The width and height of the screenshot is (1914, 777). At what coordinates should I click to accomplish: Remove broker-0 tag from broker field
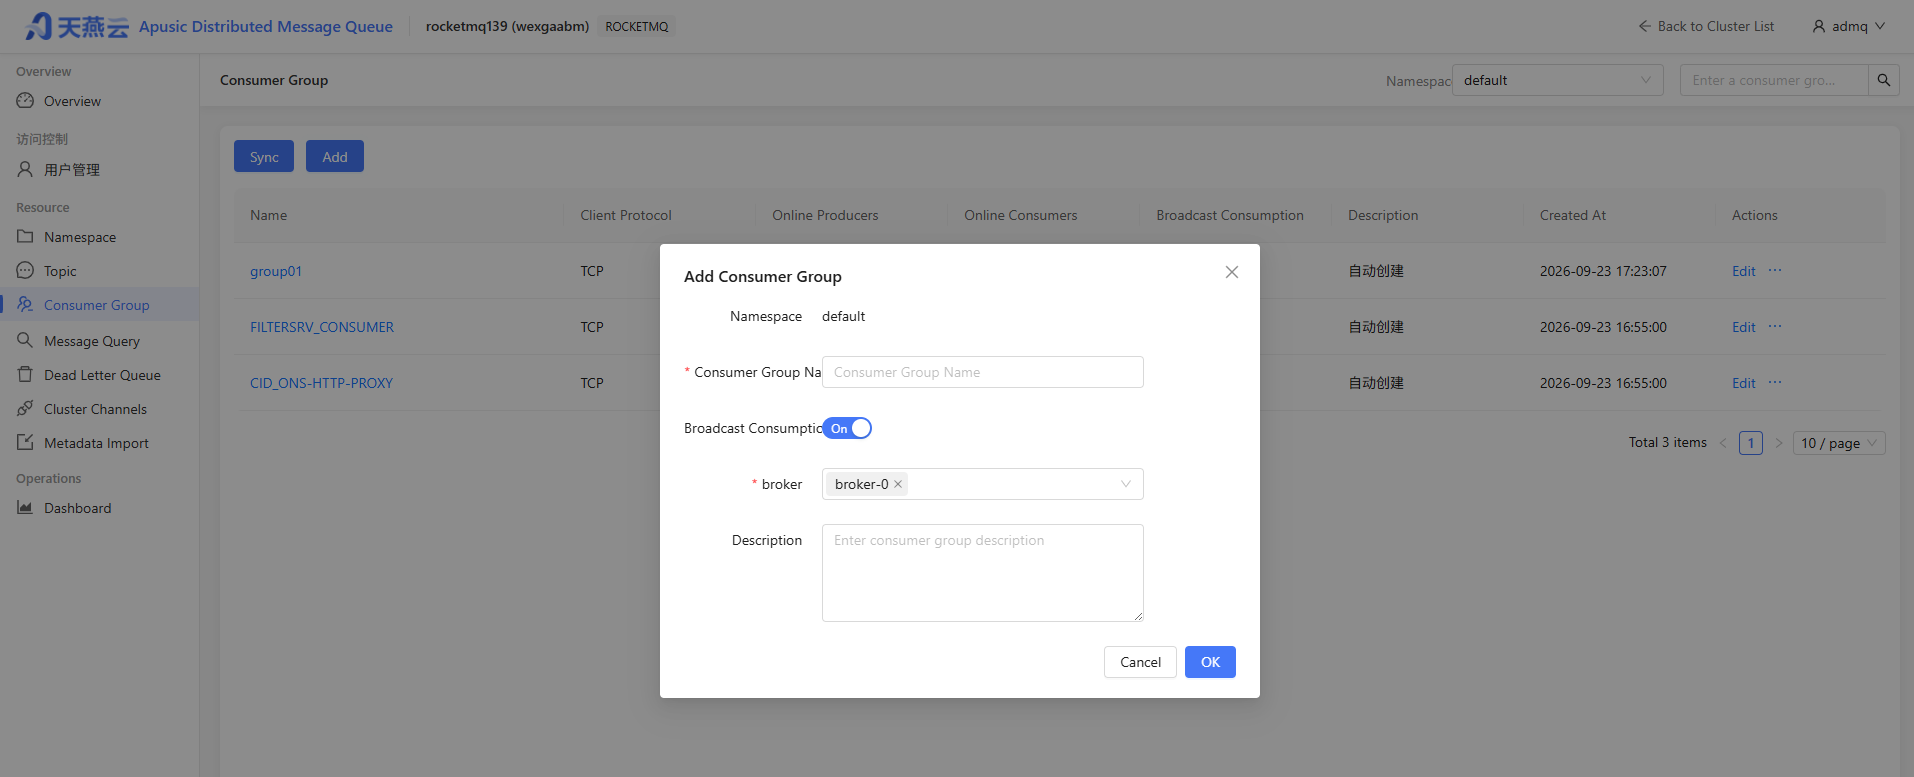coord(898,484)
